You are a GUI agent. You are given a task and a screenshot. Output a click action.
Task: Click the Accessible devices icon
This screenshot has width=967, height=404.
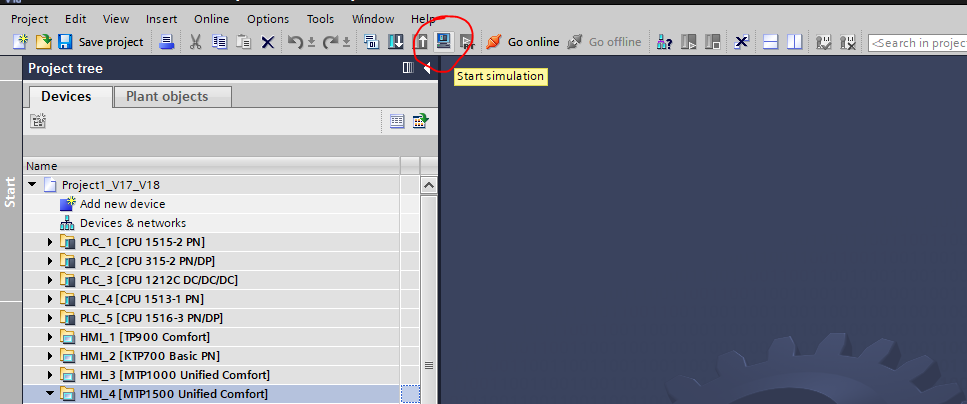click(664, 42)
